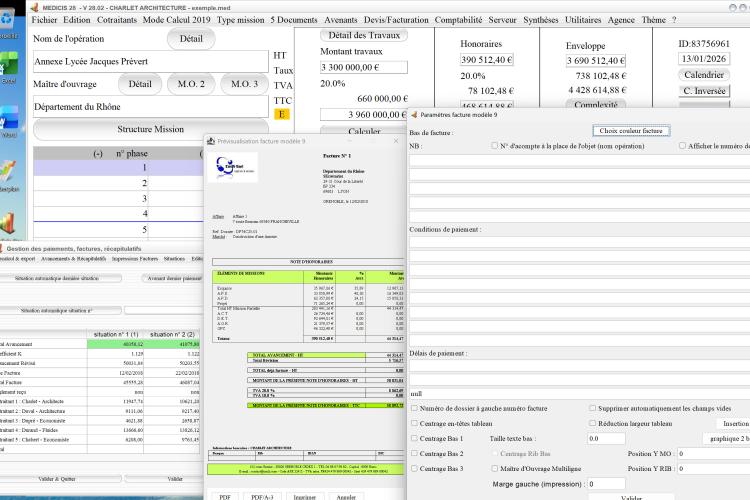
Task: Click the yellow E indicator next to TTC
Action: pos(282,114)
